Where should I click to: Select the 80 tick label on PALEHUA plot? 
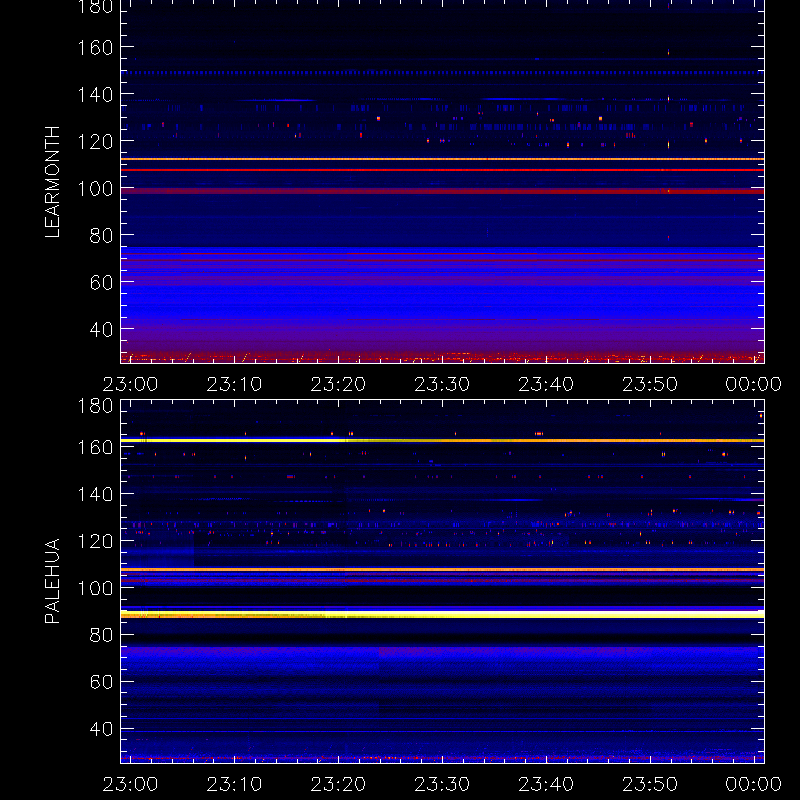click(x=101, y=635)
